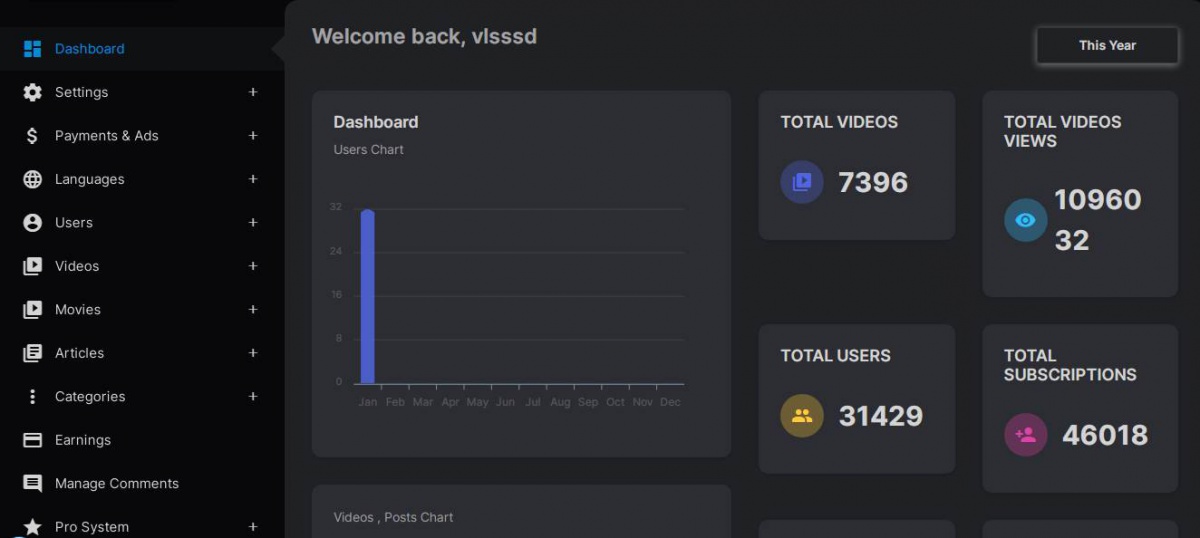
Task: Expand the Videos submenu plus sign
Action: click(253, 266)
